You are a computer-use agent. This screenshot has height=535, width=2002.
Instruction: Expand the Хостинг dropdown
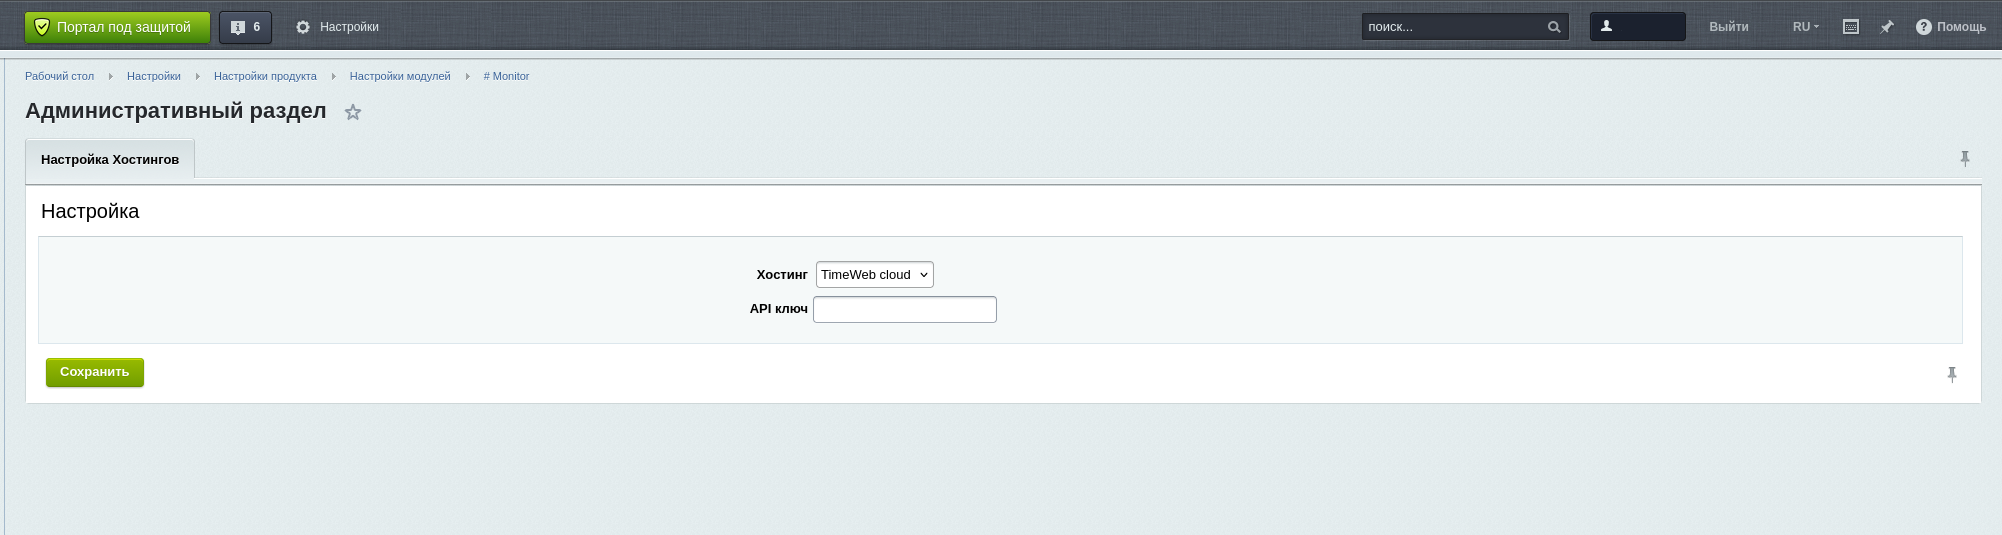[874, 275]
